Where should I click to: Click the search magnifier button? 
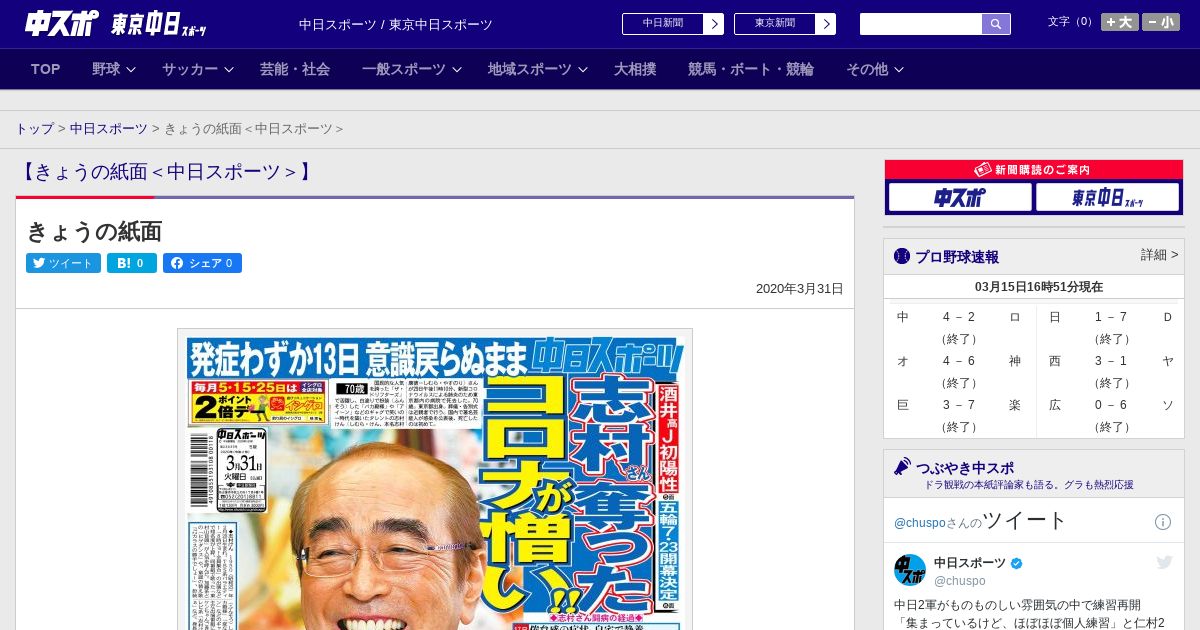point(996,24)
